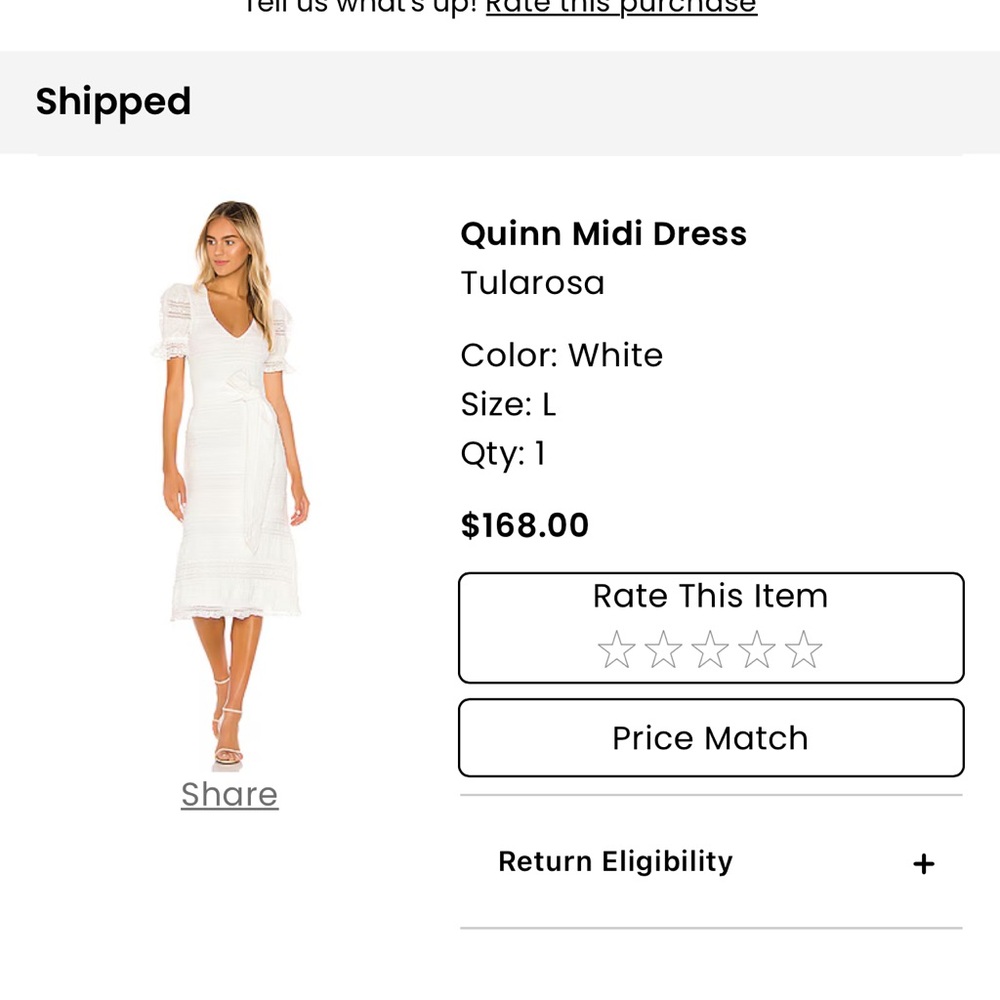The height and width of the screenshot is (1000, 1000).
Task: Click the $168.00 price
Action: click(x=524, y=525)
